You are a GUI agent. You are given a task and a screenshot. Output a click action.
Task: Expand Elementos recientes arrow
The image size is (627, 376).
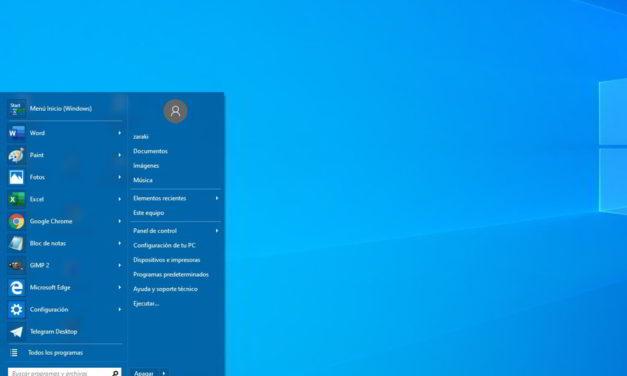point(217,198)
